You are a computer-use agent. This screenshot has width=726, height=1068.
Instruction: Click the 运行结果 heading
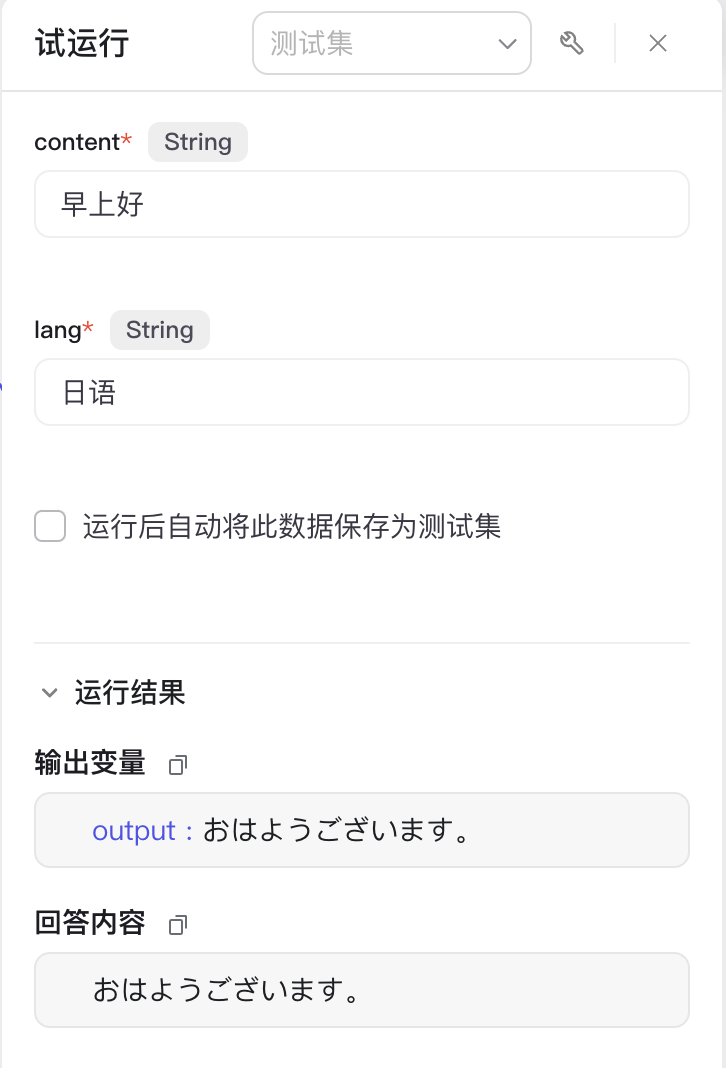click(x=130, y=693)
